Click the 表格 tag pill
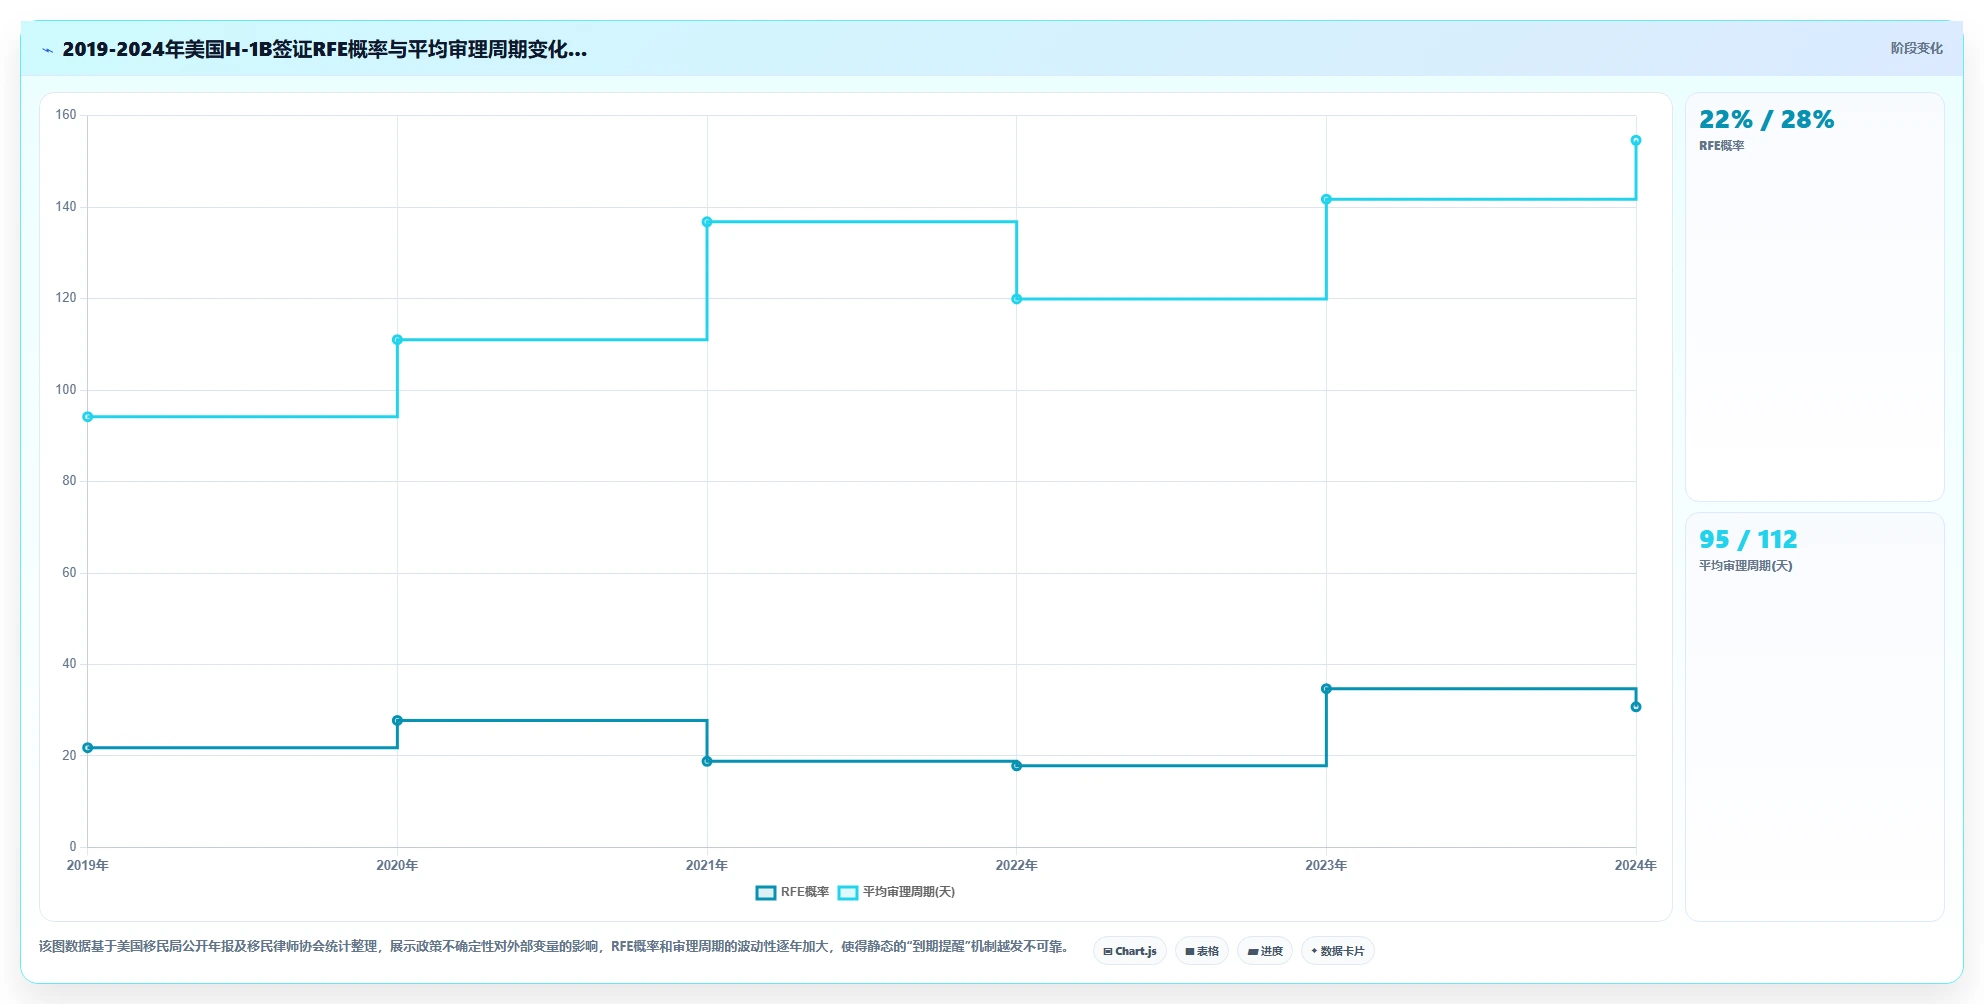 1202,951
